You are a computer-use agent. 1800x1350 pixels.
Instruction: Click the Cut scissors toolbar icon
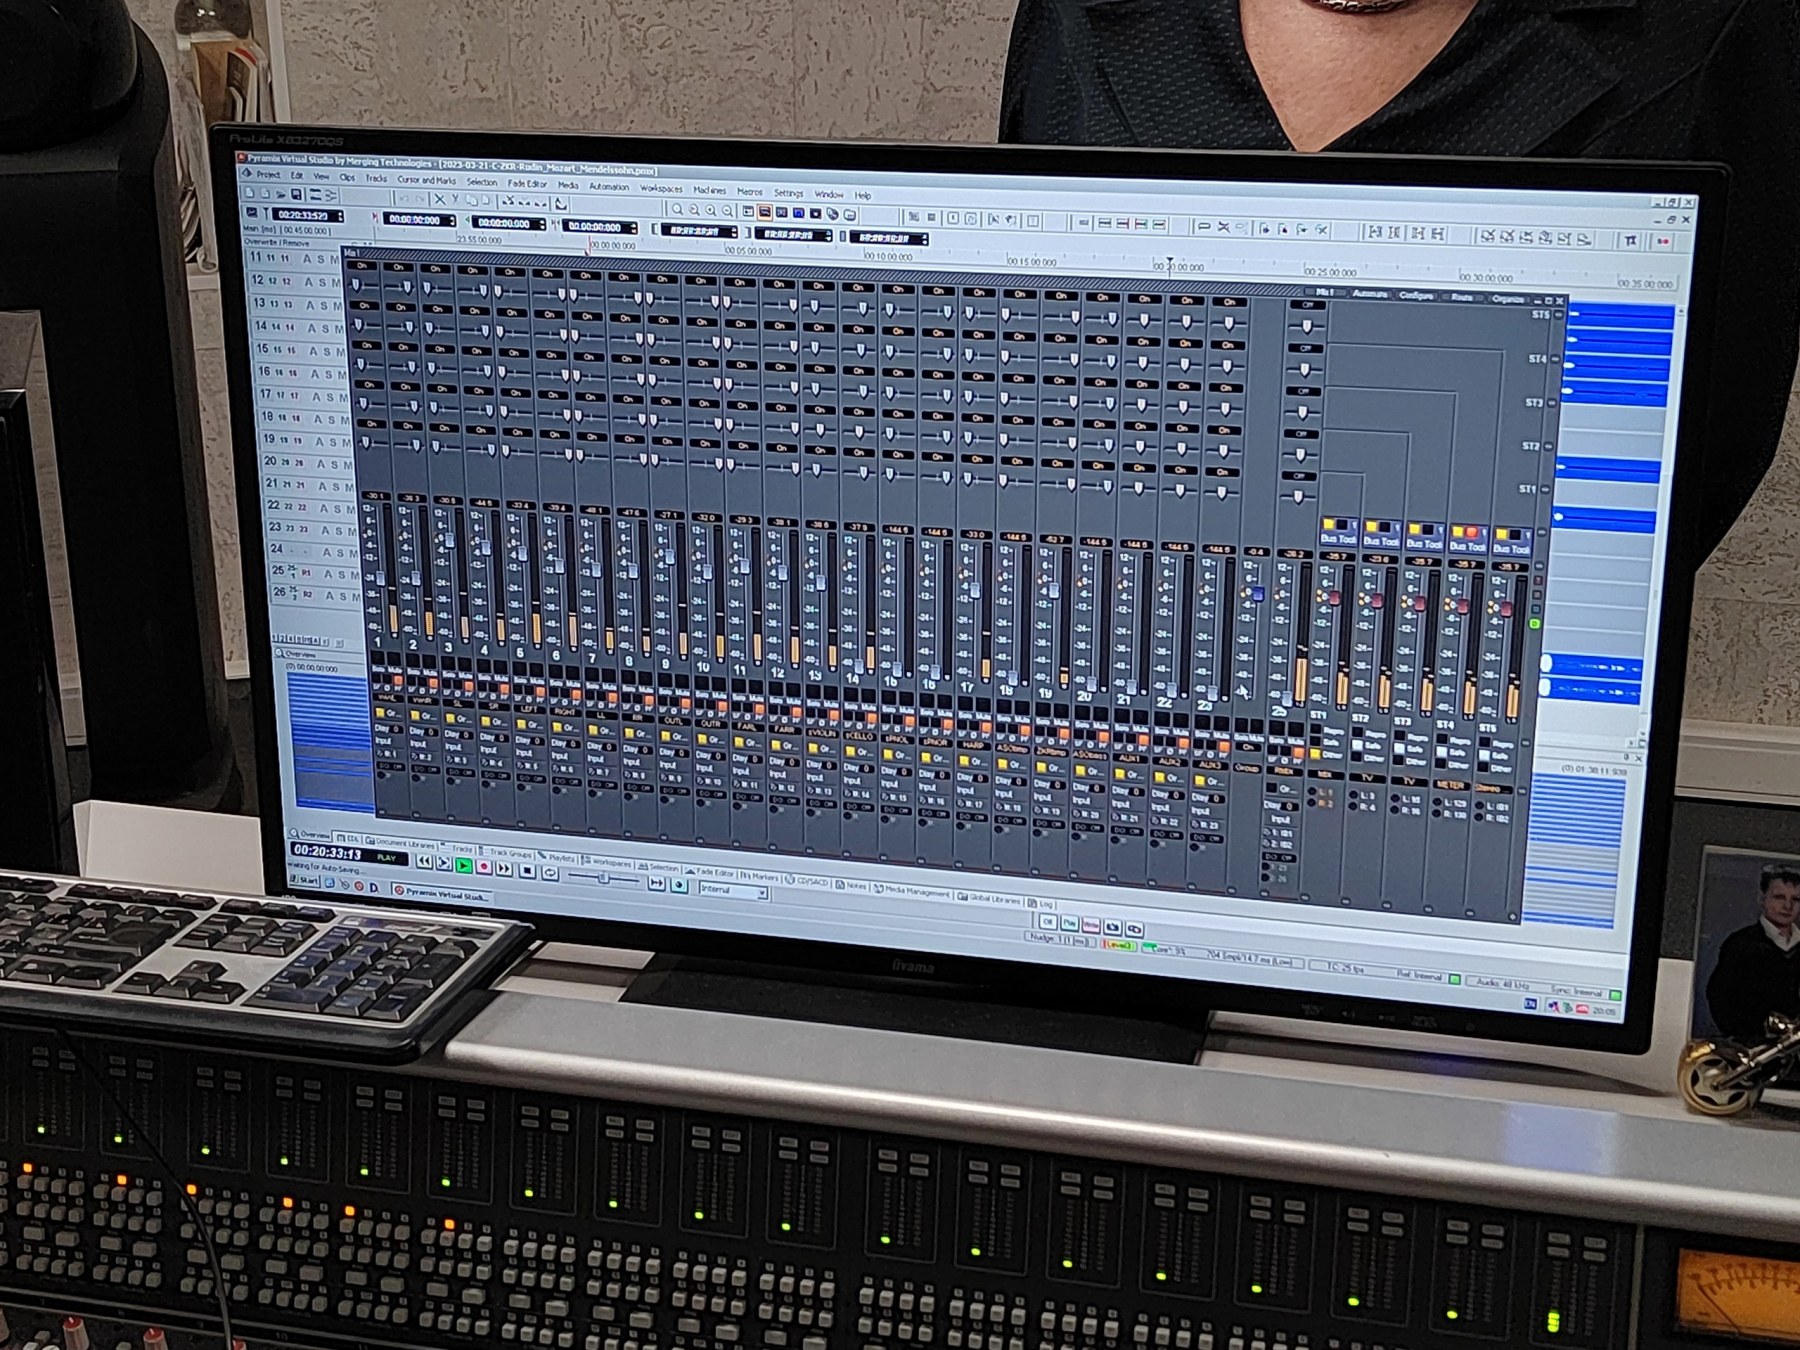(438, 200)
